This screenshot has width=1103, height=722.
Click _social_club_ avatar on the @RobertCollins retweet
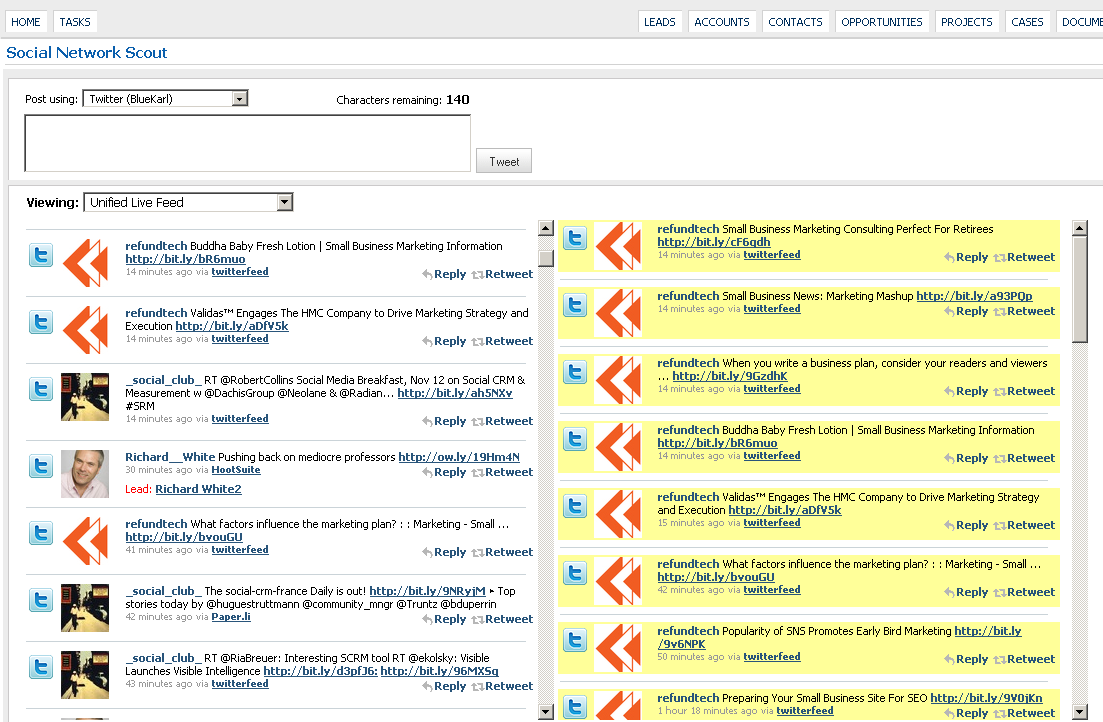(85, 397)
